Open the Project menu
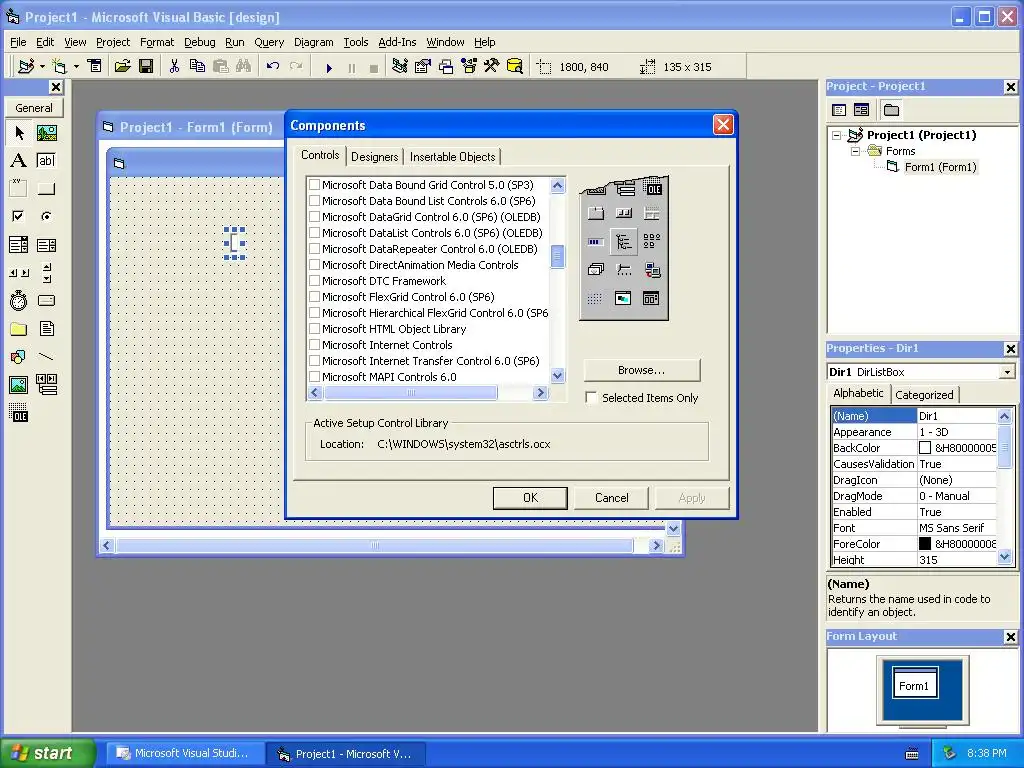1024x768 pixels. (x=113, y=42)
